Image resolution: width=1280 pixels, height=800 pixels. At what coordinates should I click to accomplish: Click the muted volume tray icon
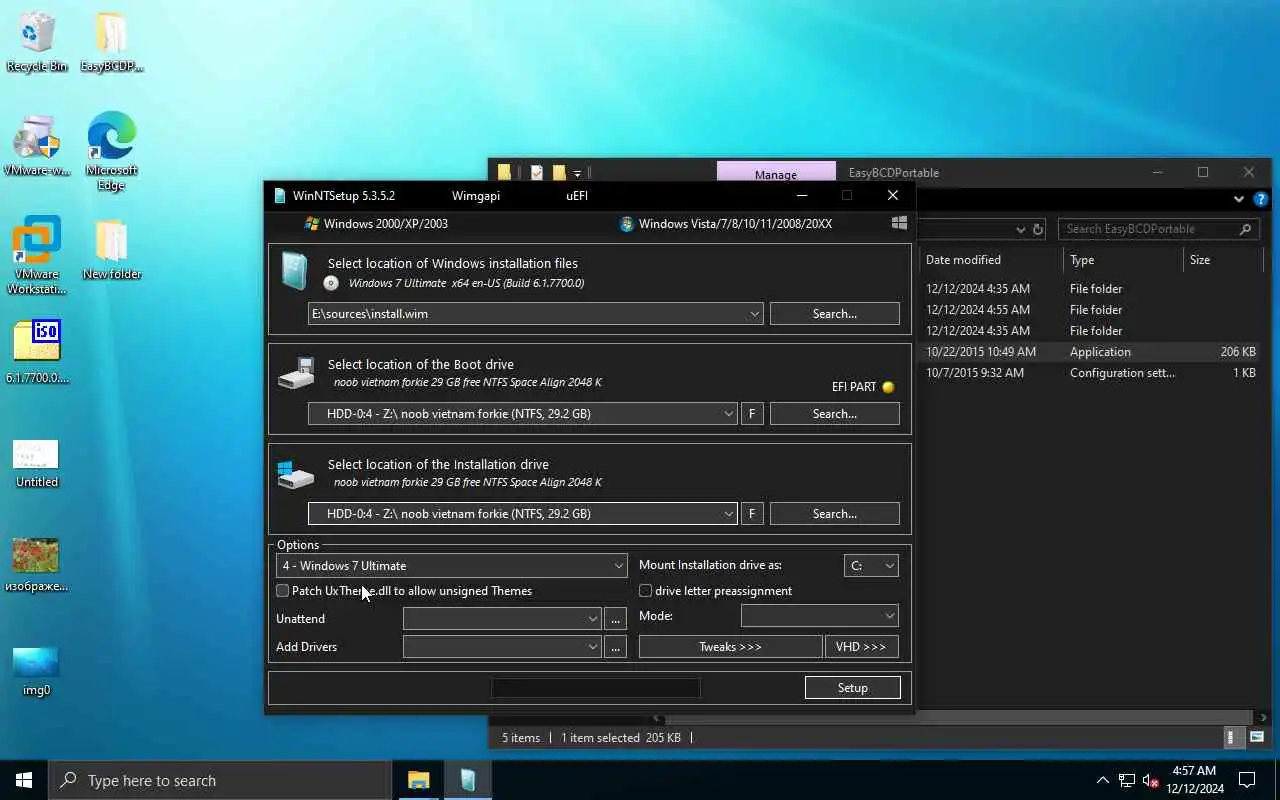click(x=1150, y=781)
